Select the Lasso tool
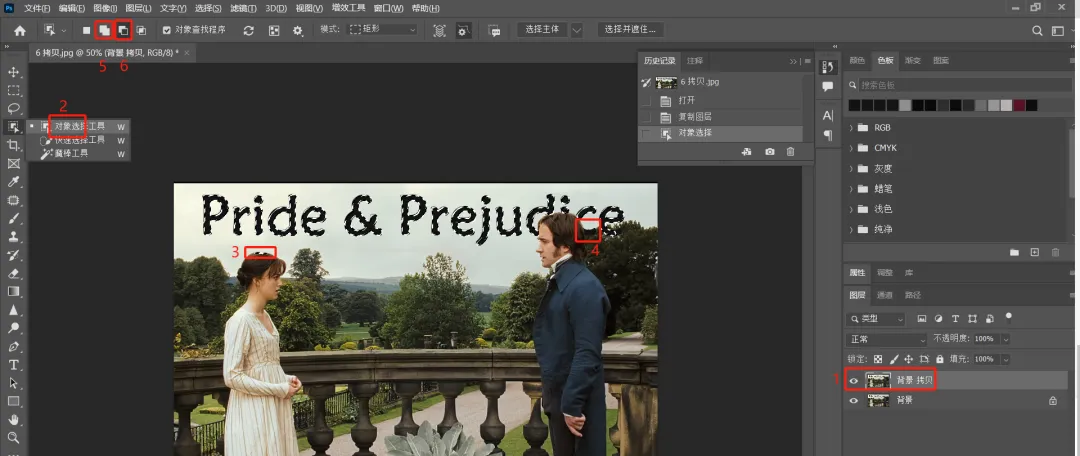 pos(13,108)
